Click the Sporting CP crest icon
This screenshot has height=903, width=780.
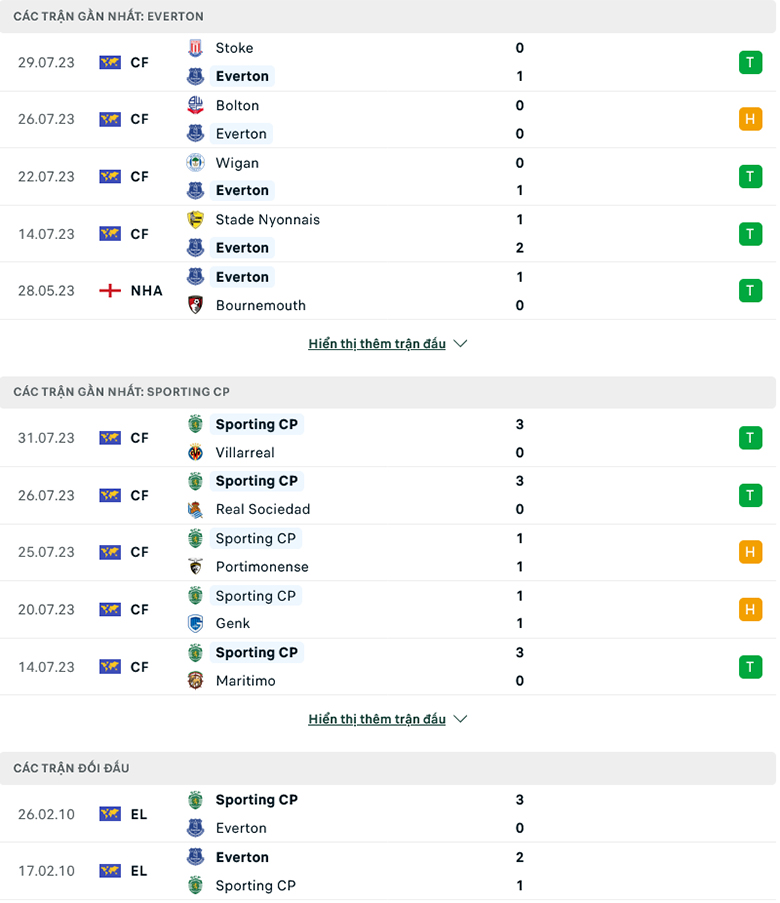tap(196, 424)
